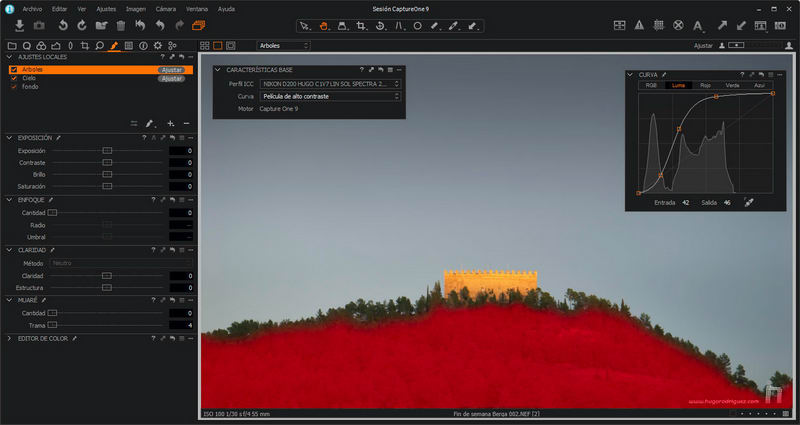Uncheck the Cielo layer checkbox
This screenshot has width=800, height=425.
coord(14,78)
